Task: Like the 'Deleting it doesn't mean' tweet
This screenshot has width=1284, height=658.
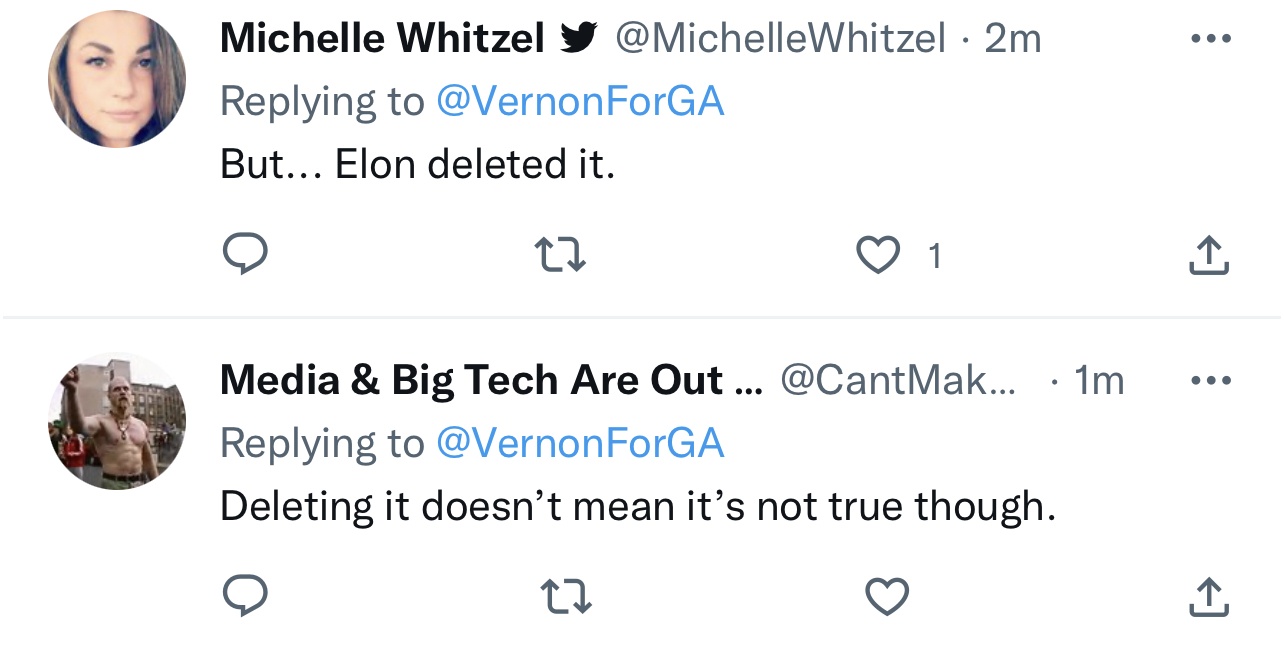Action: (886, 597)
